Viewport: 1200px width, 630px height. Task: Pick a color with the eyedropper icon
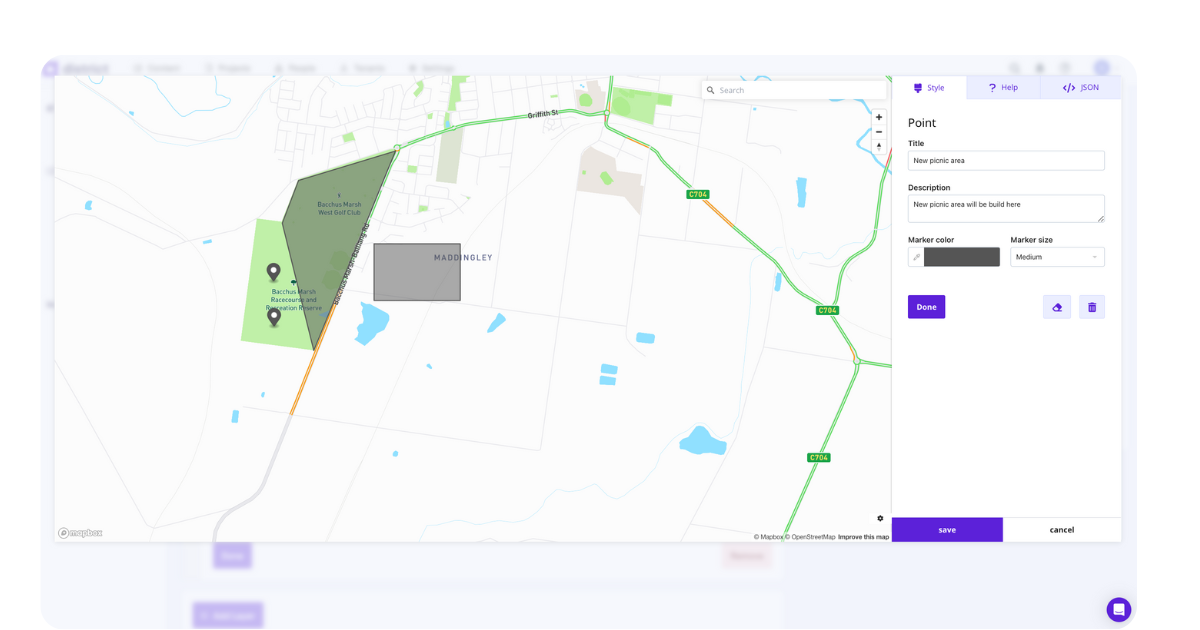click(x=916, y=256)
